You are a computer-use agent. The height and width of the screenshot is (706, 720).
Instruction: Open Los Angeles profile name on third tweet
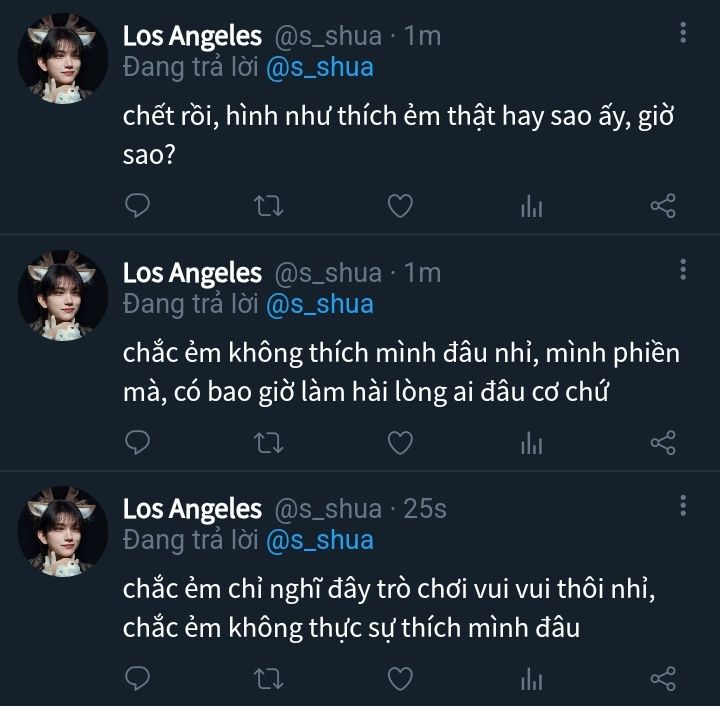pyautogui.click(x=192, y=509)
